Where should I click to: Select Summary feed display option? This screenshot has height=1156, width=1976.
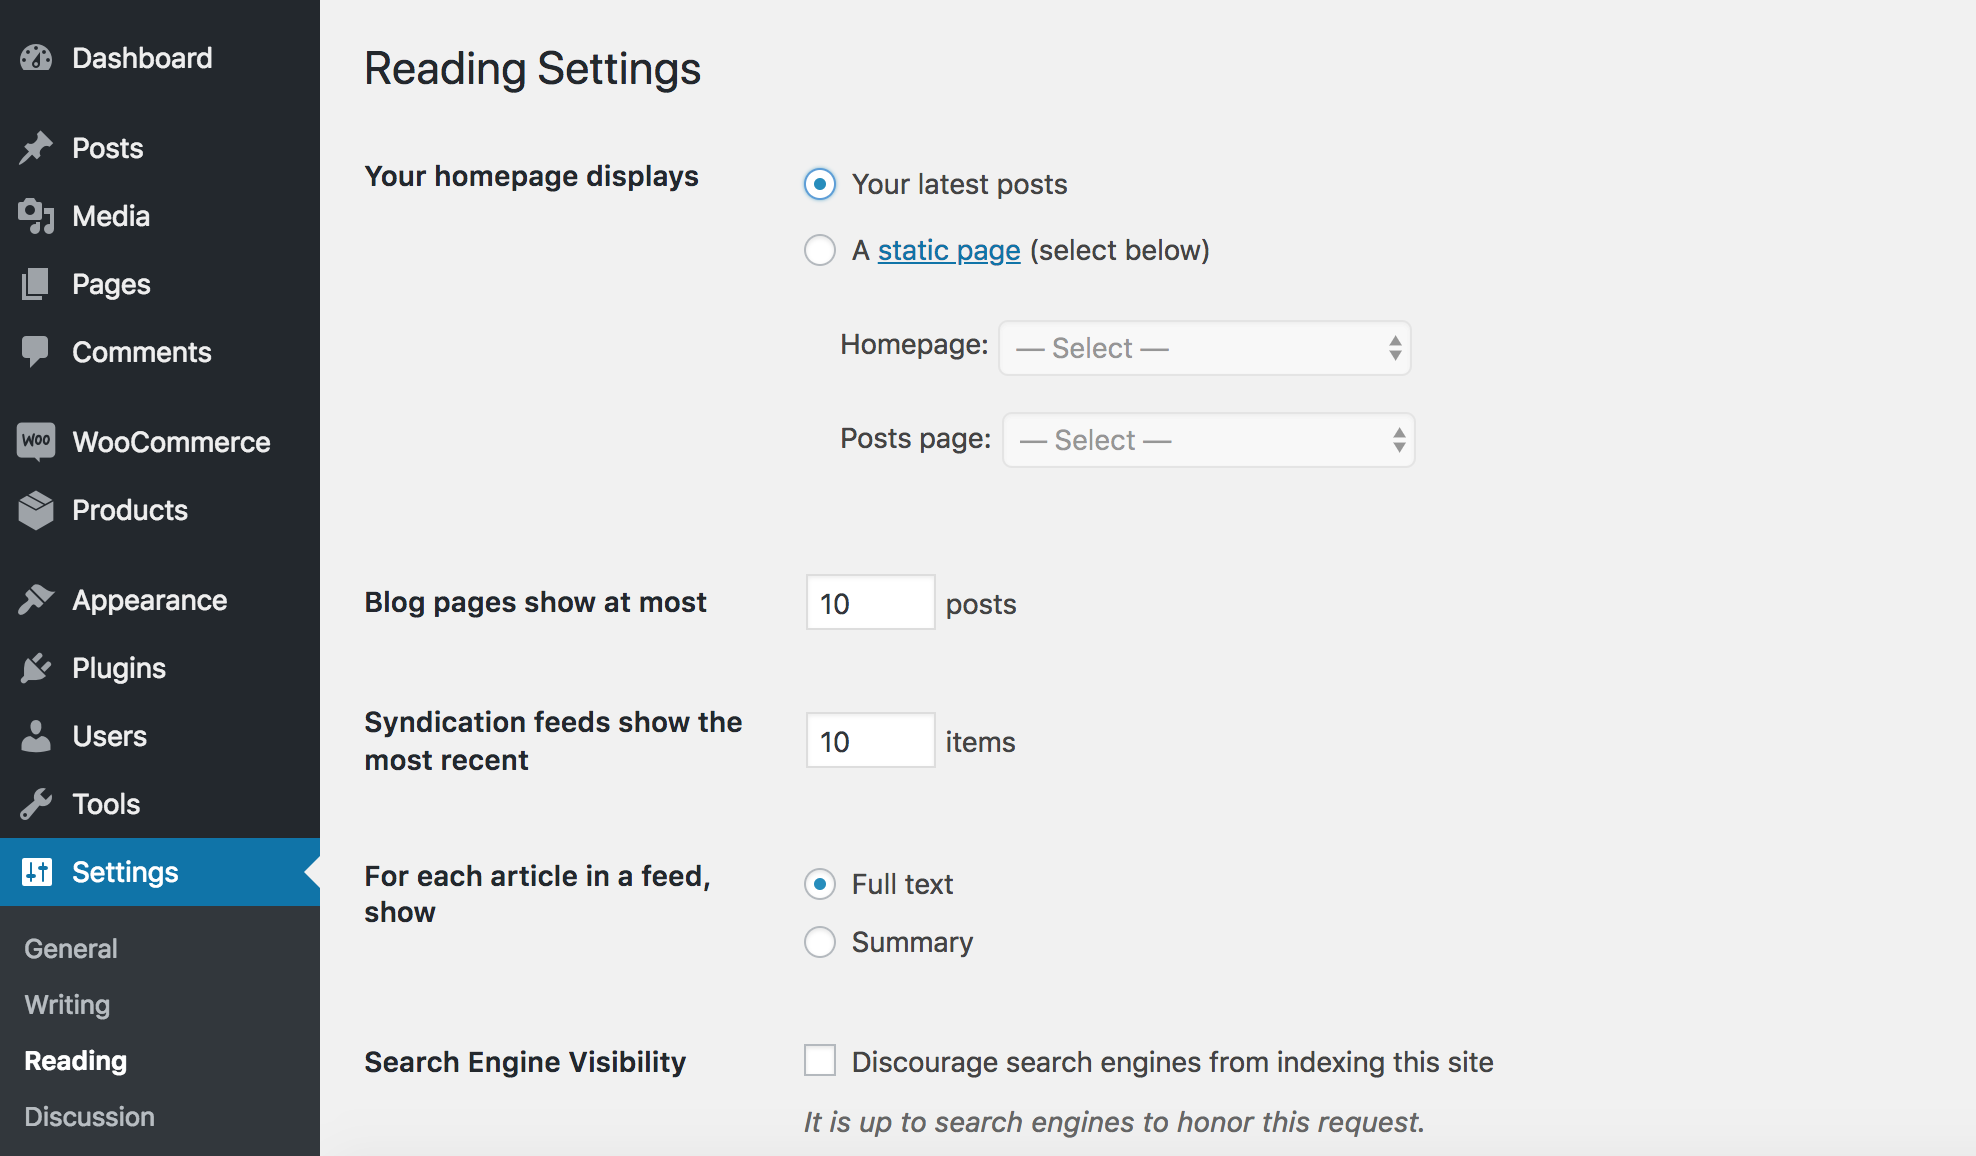coord(820,942)
